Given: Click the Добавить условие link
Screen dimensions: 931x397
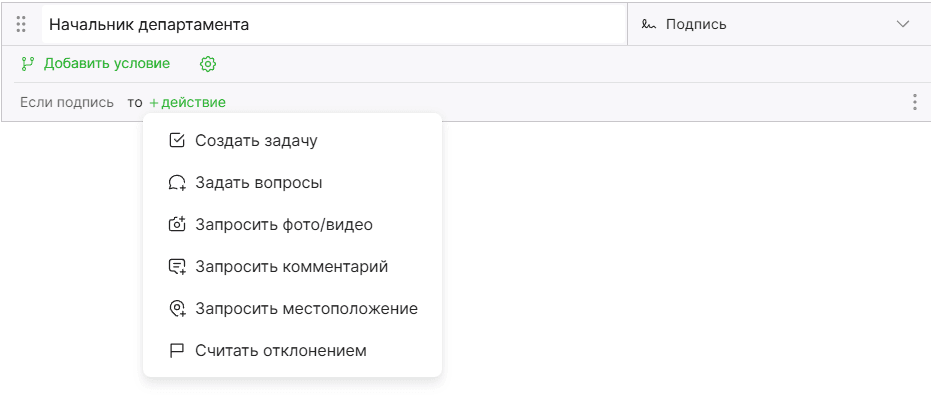Looking at the screenshot, I should pyautogui.click(x=107, y=63).
